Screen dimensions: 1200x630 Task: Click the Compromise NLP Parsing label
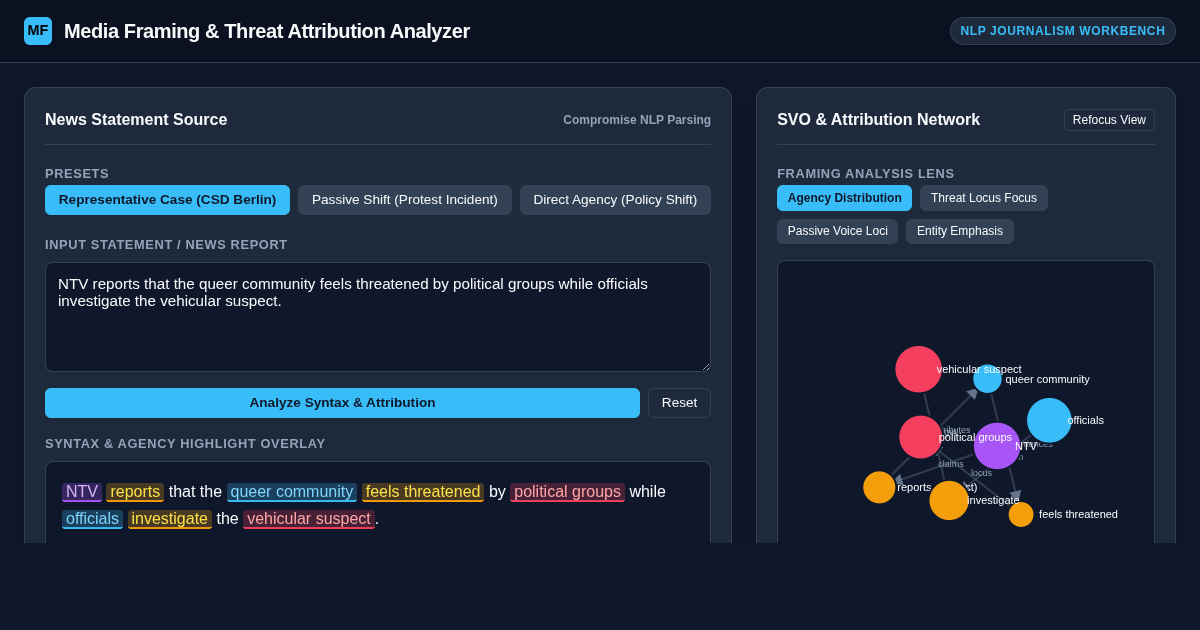637,120
